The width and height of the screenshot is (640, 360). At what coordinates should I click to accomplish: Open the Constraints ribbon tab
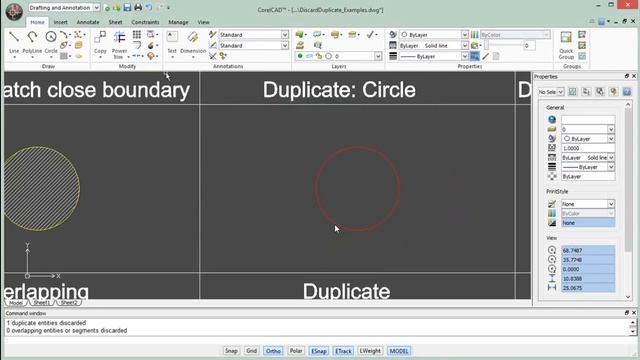pos(145,22)
